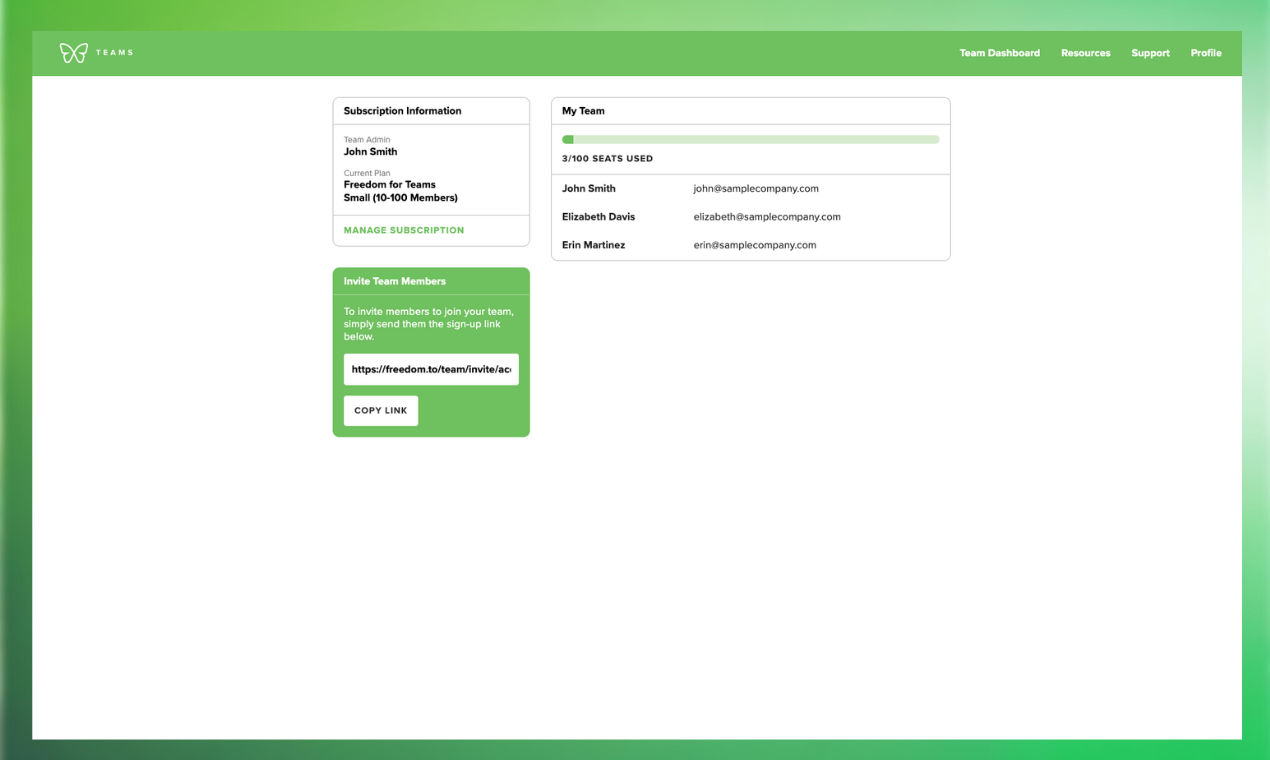Click the email elizabeth@samplecompany.com
Image resolution: width=1270 pixels, height=760 pixels.
(767, 216)
